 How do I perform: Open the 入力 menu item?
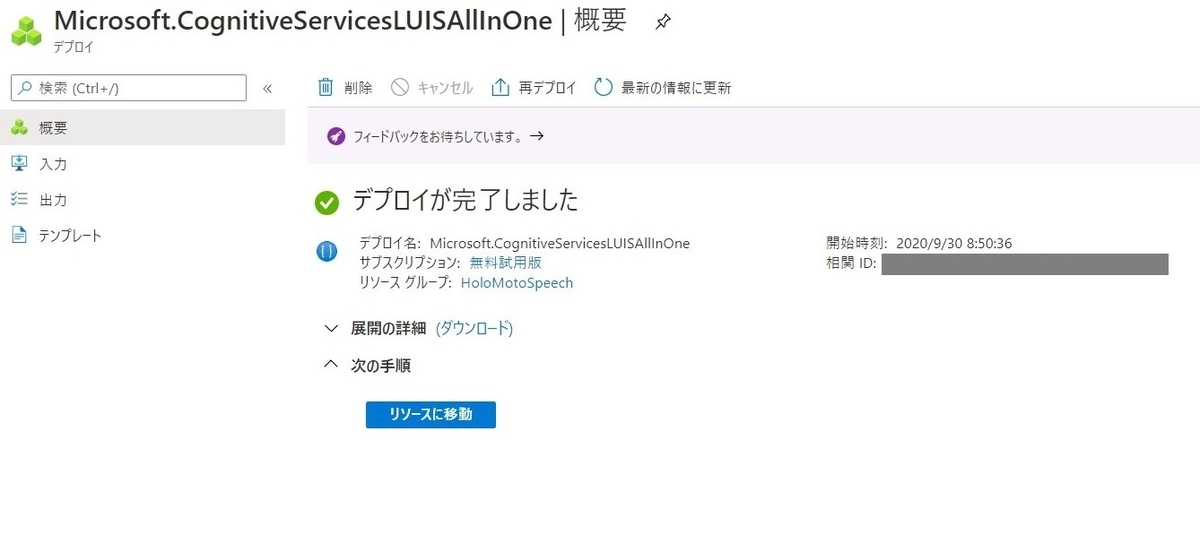142,164
